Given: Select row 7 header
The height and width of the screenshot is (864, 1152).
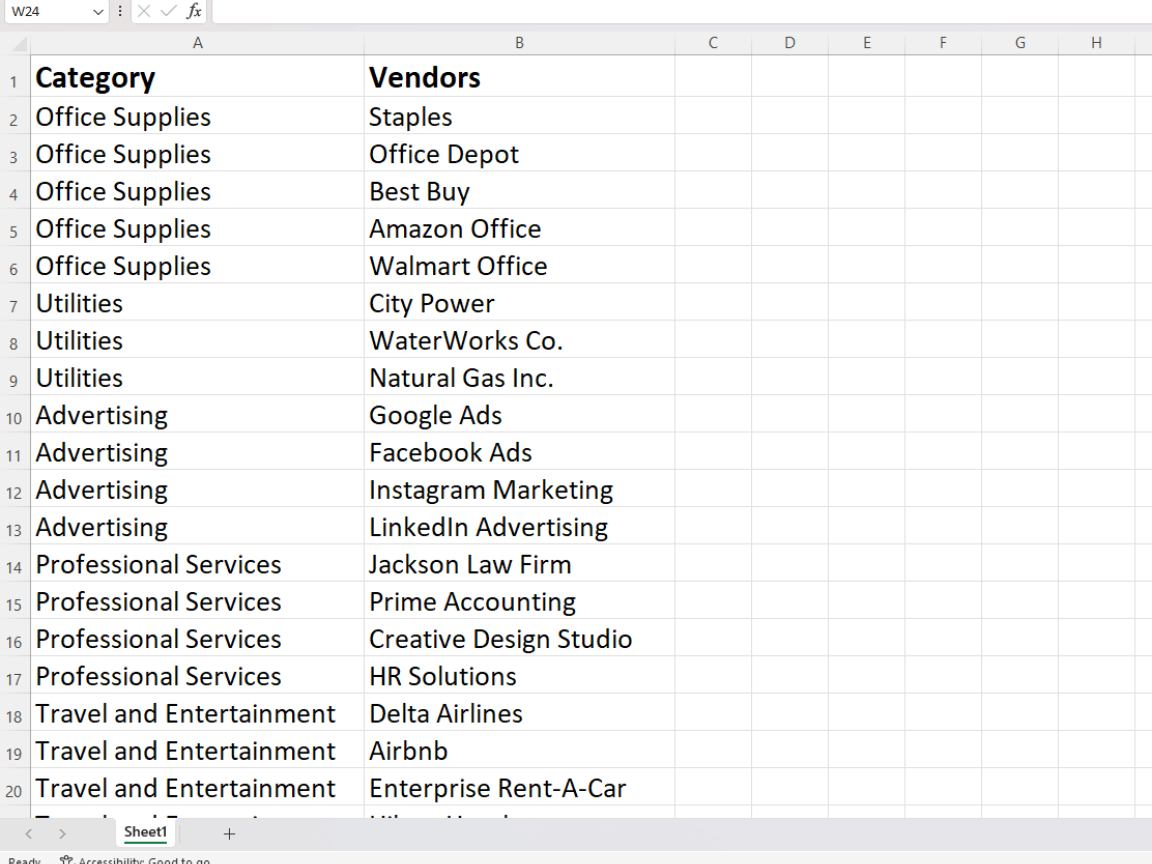Looking at the screenshot, I should click(14, 303).
